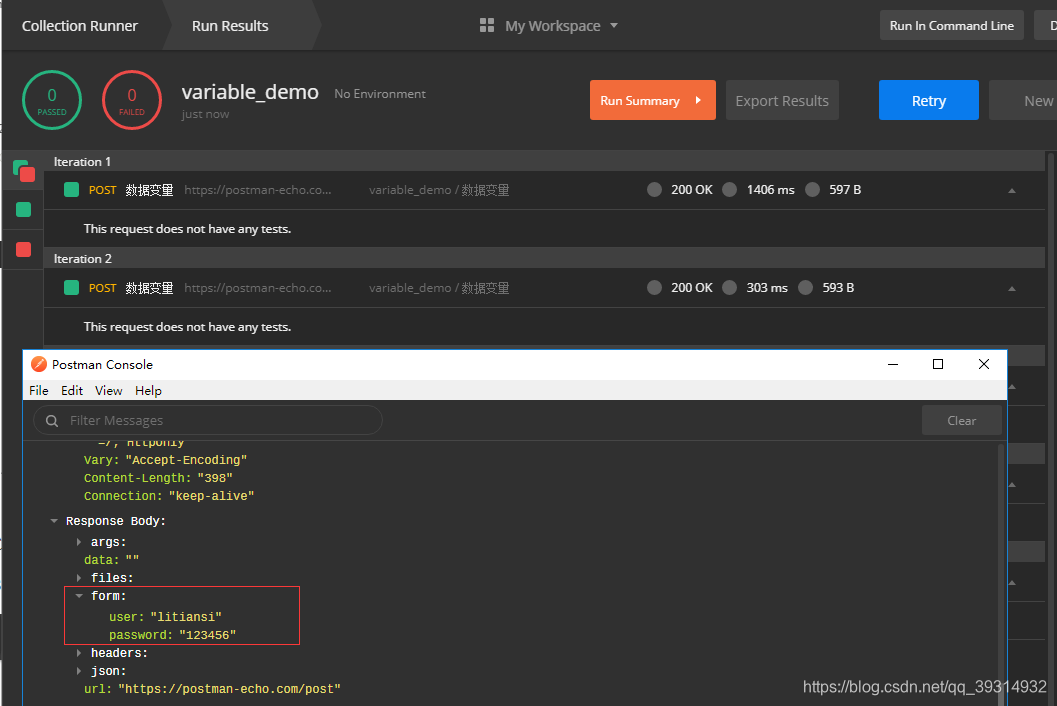The width and height of the screenshot is (1057, 706).
Task: Collapse the Response Body section
Action: 54,521
